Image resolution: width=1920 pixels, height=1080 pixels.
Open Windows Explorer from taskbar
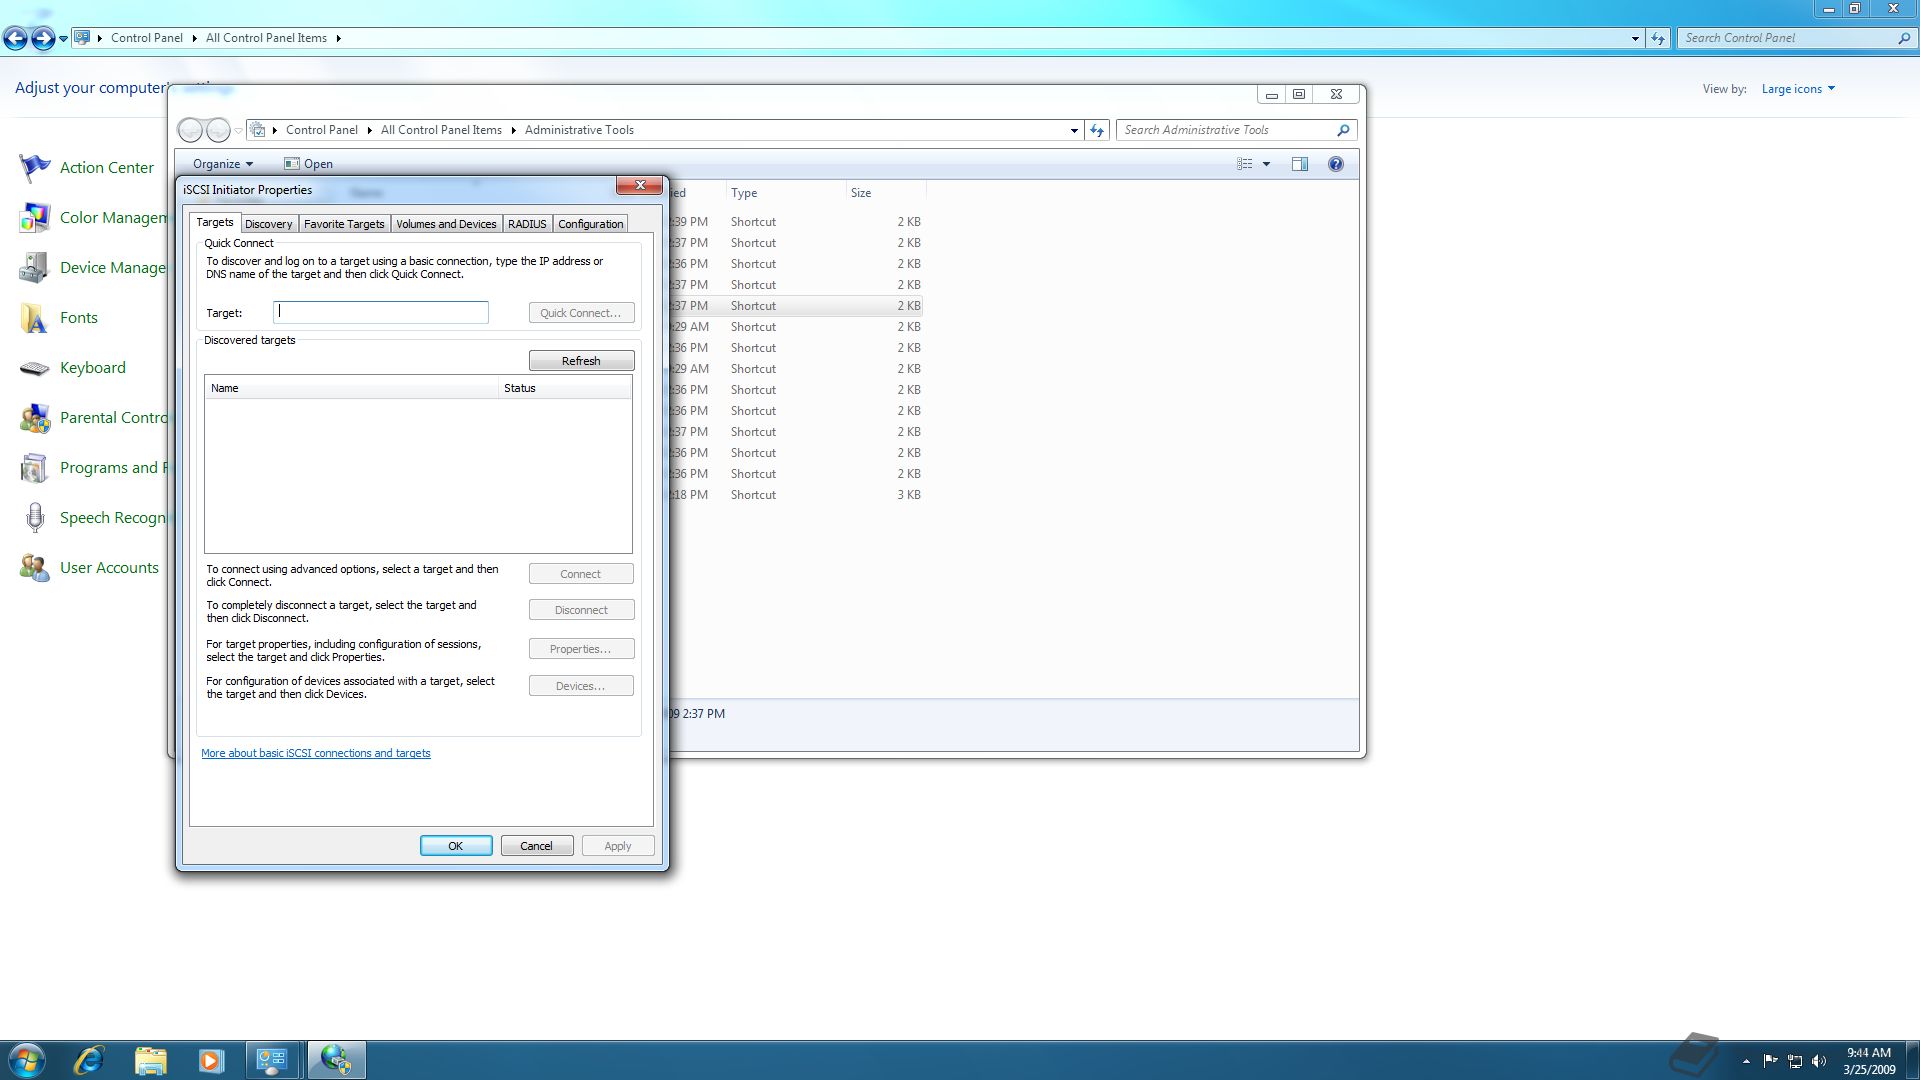[150, 1060]
